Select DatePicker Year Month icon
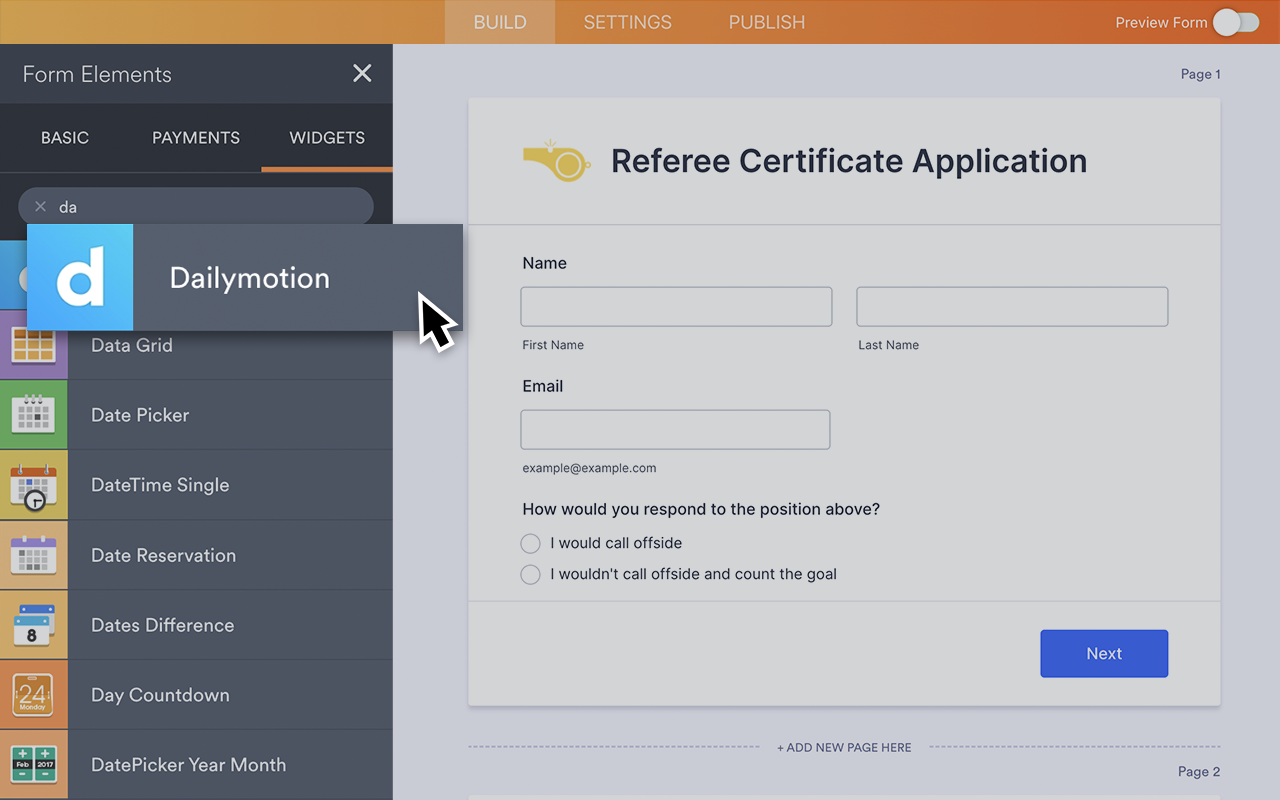This screenshot has height=800, width=1280. (x=34, y=765)
